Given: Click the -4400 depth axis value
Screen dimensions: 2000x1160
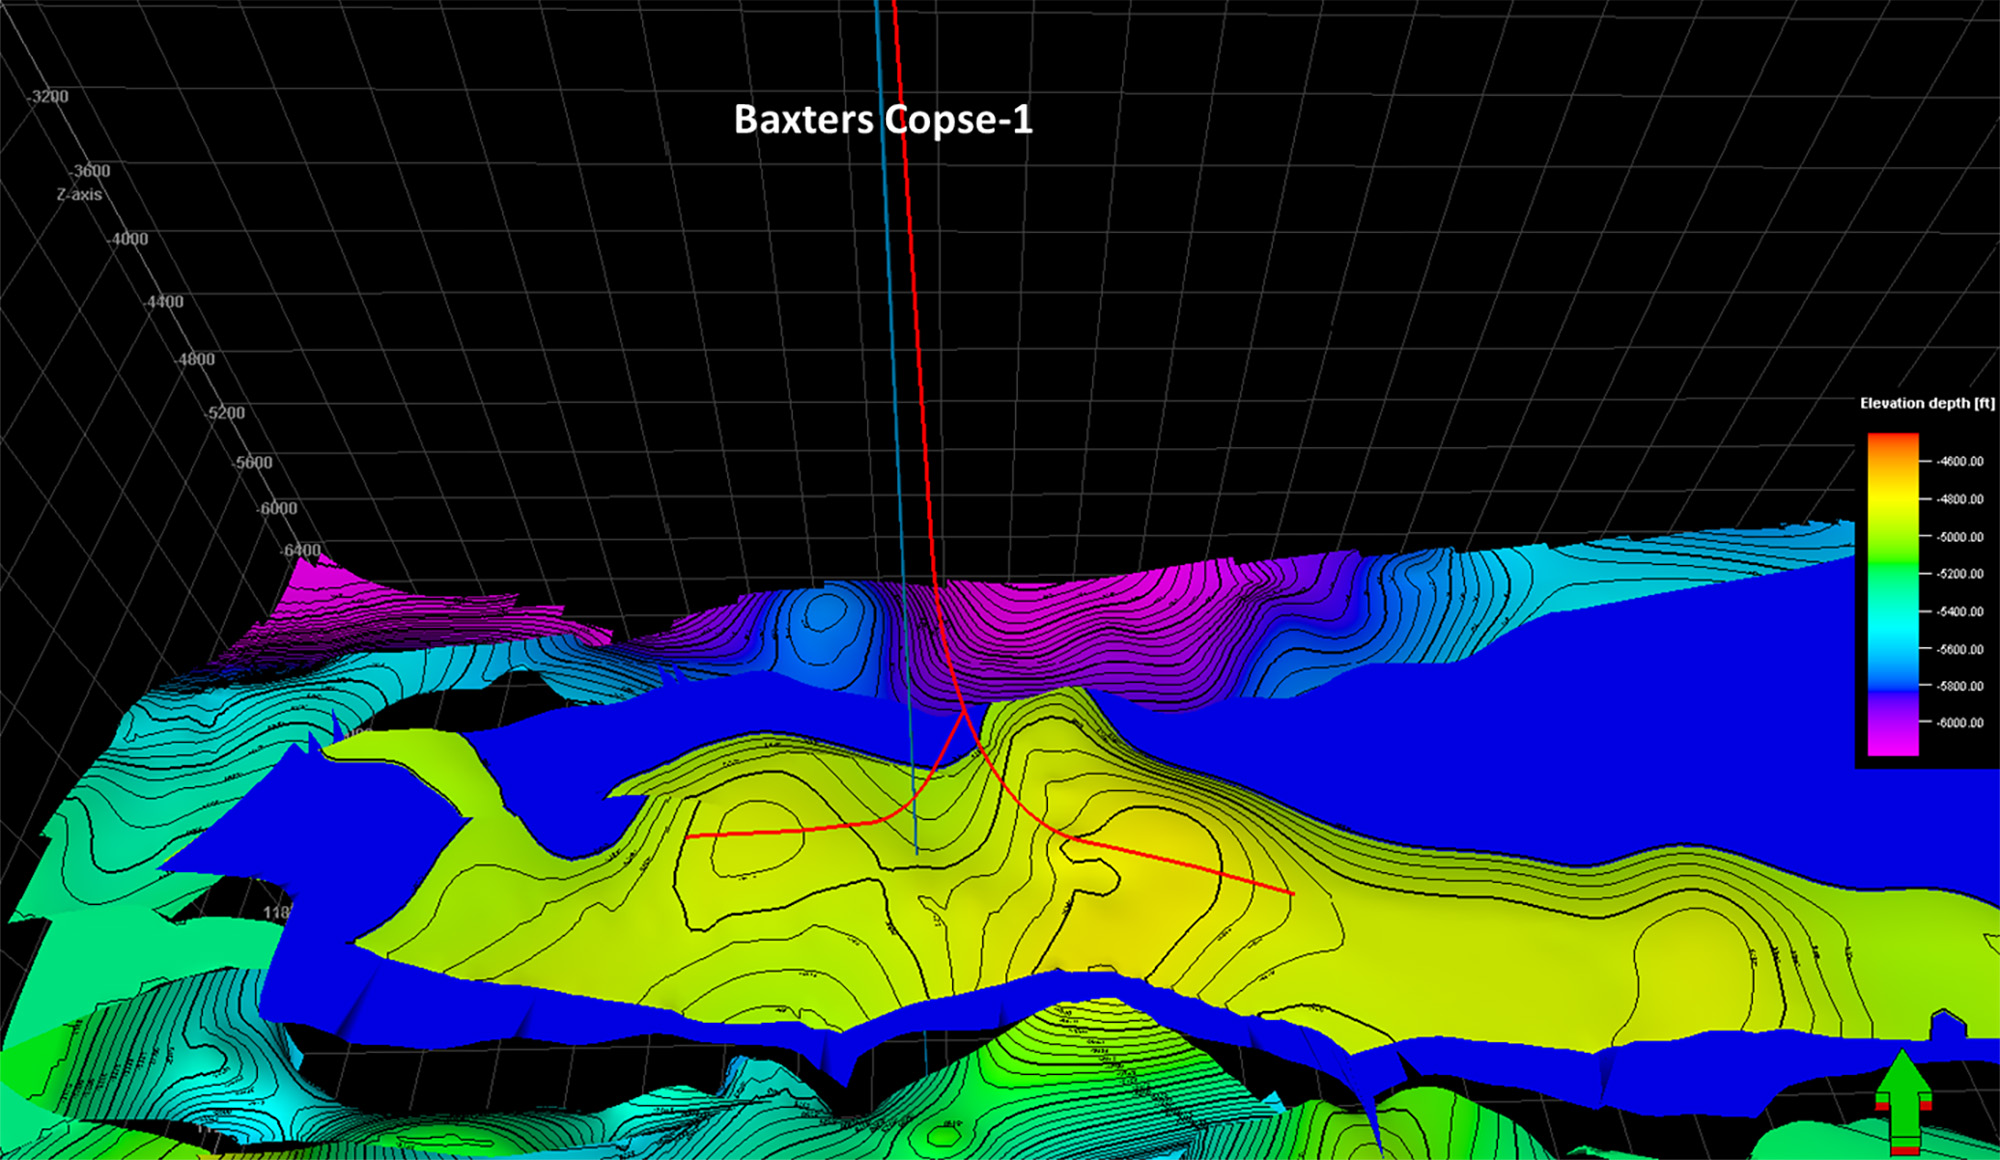Looking at the screenshot, I should click(x=164, y=302).
